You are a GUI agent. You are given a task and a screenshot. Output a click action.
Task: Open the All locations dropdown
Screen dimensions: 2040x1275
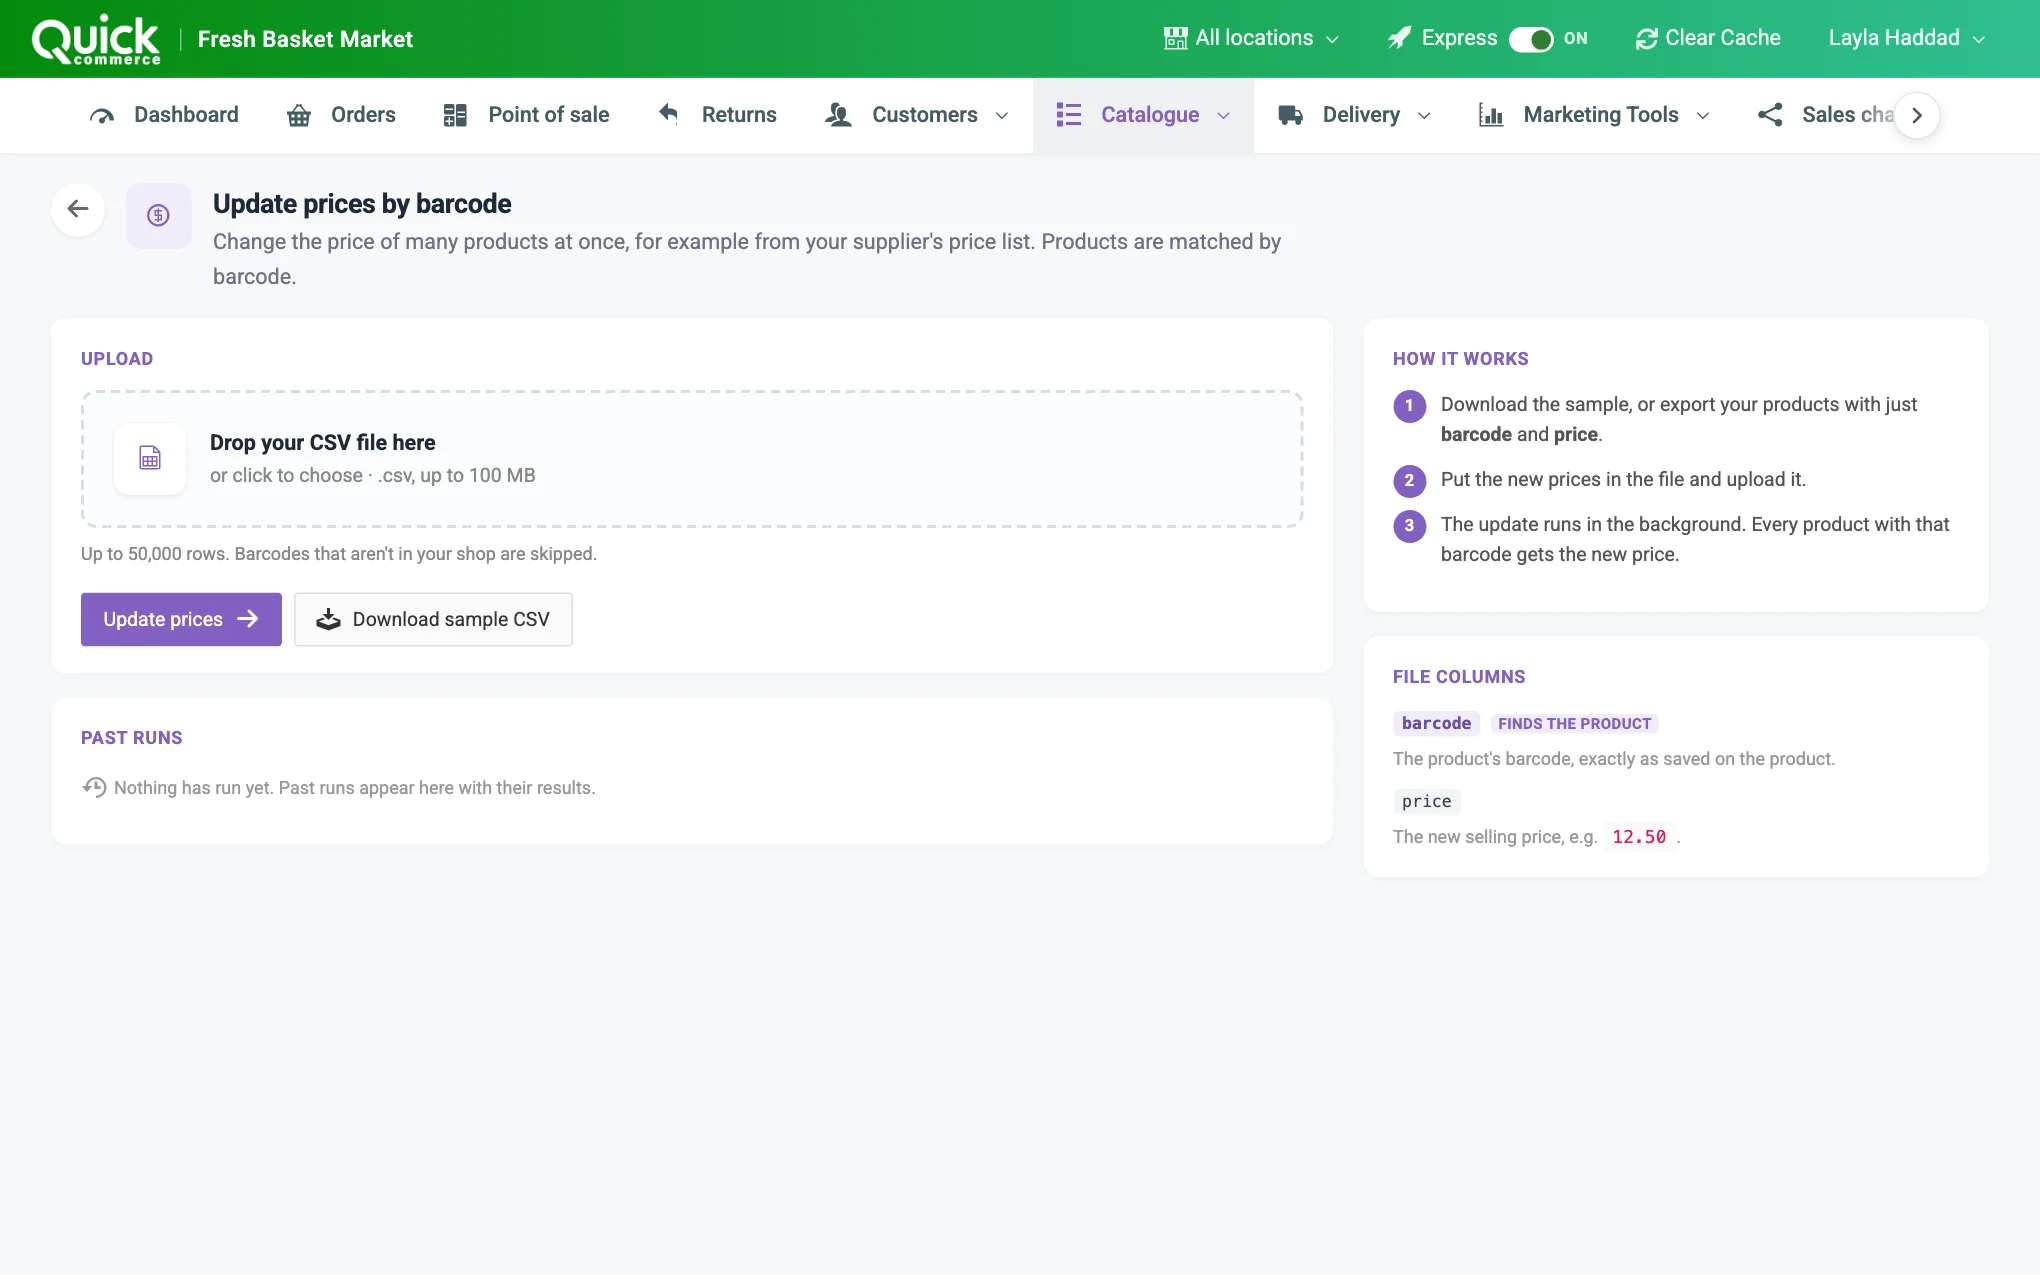[x=1251, y=38]
